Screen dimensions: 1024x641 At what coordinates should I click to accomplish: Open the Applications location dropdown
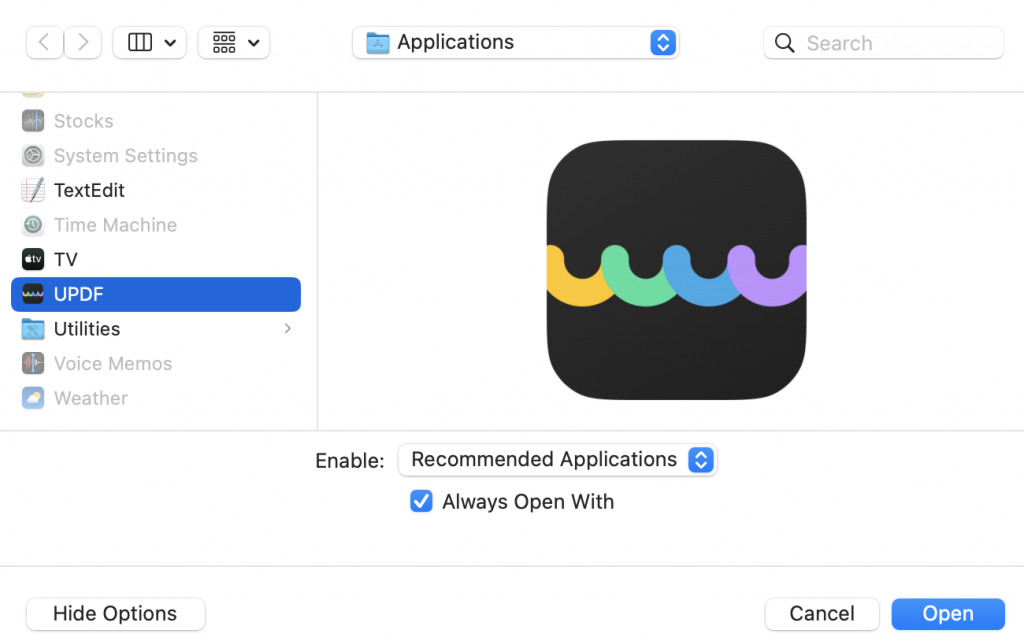[x=515, y=43]
